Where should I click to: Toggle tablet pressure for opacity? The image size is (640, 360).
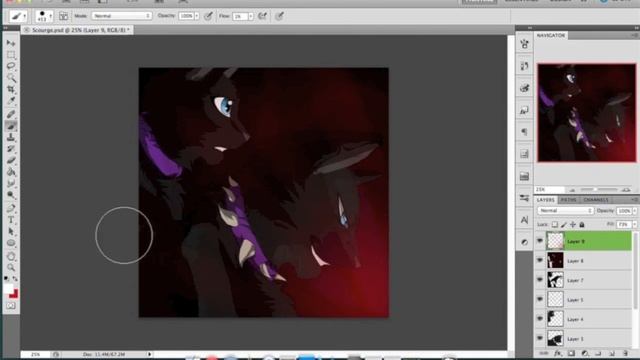pyautogui.click(x=208, y=16)
